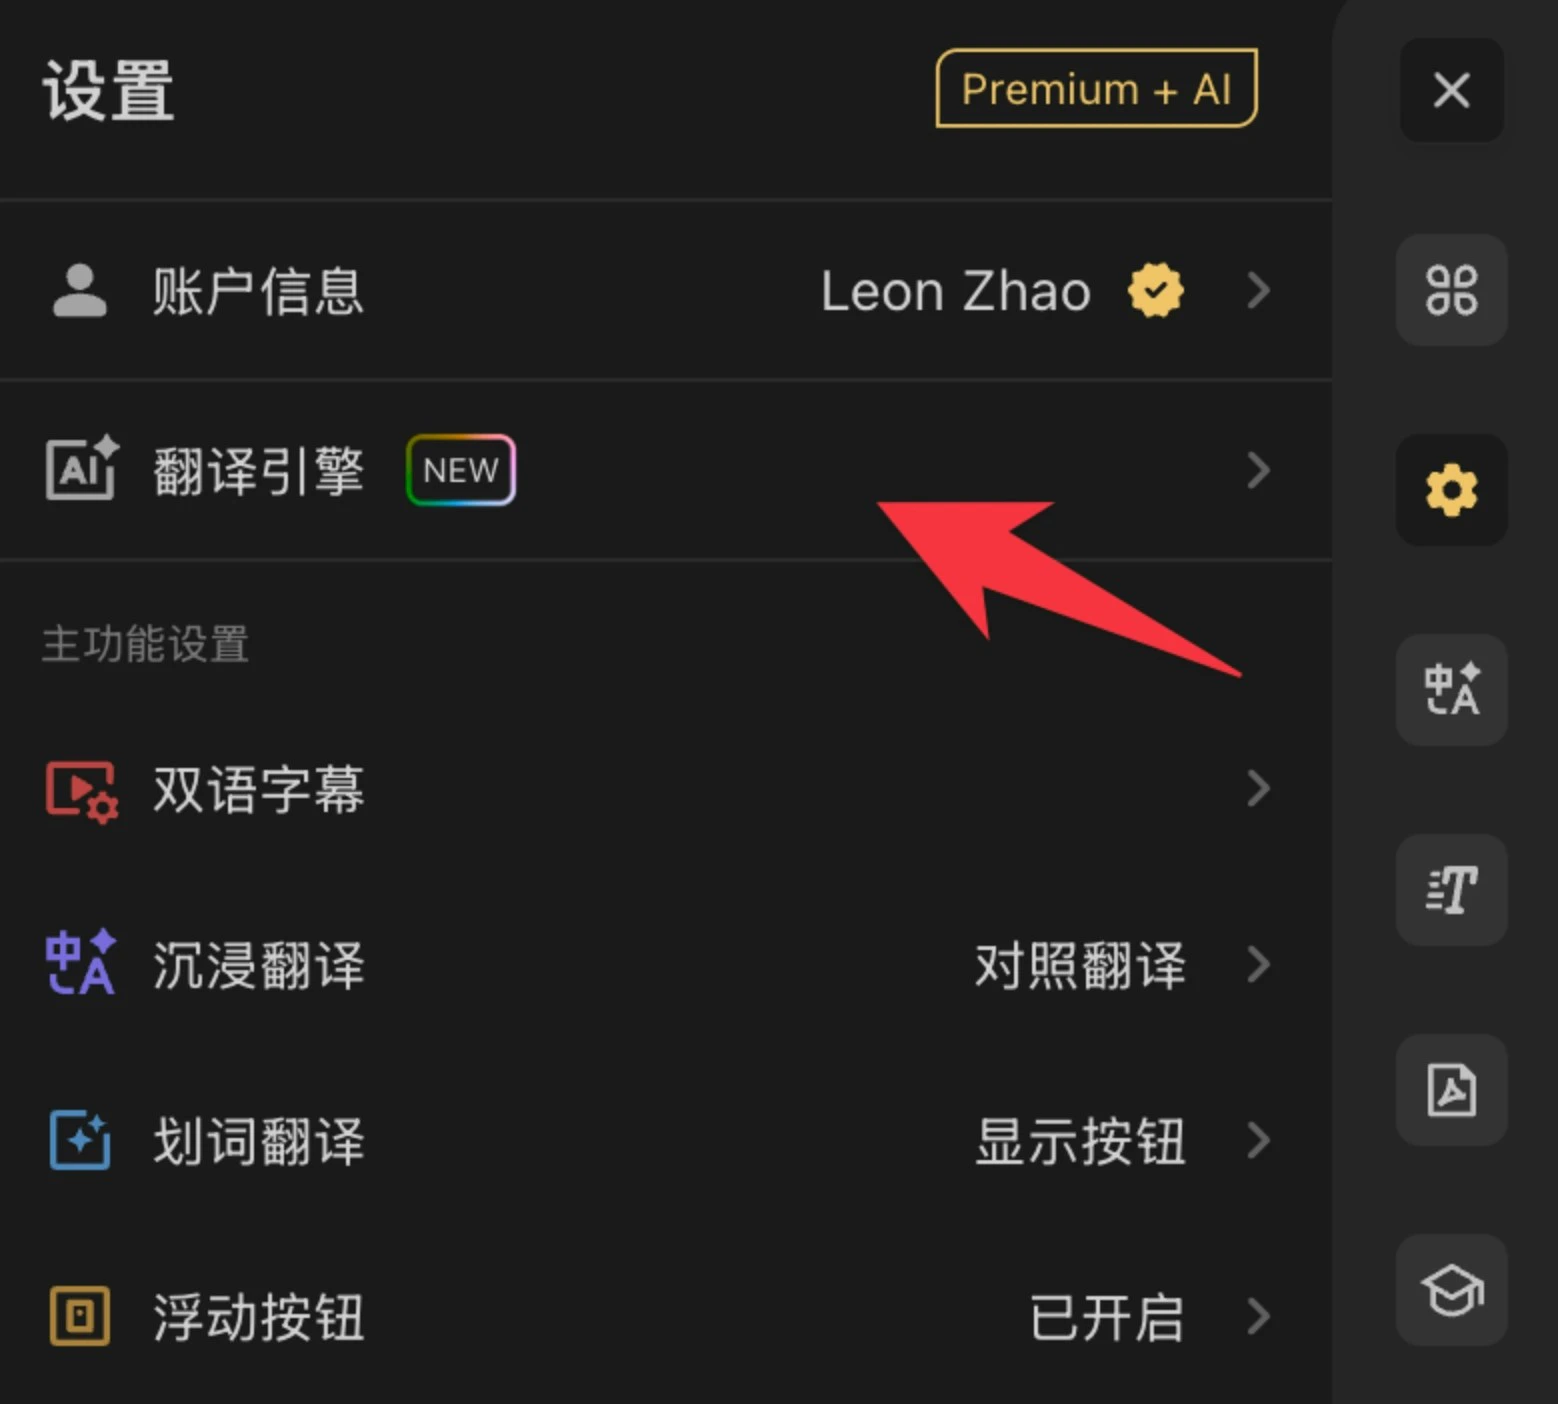Select the bilingual subtitles video icon
Viewport: 1558px width, 1404px height.
[80, 789]
